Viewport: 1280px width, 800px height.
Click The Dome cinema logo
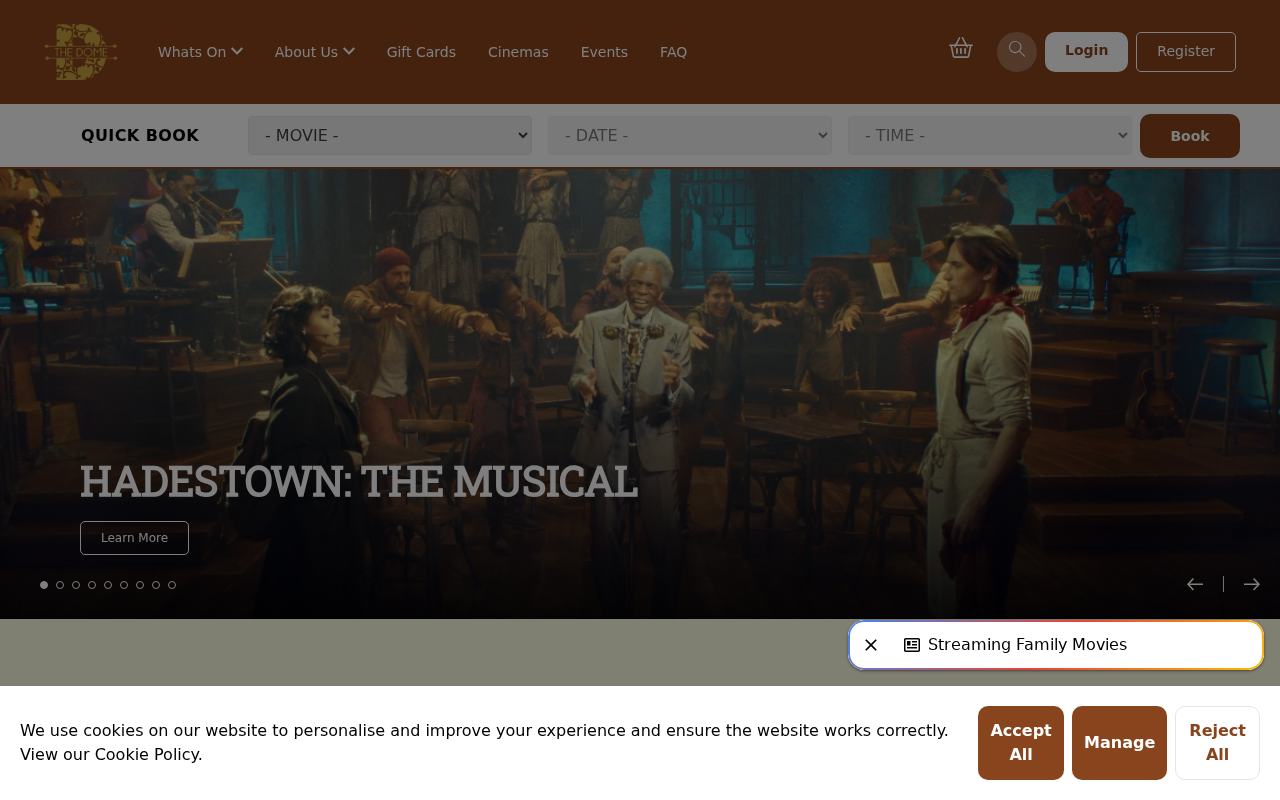(81, 52)
